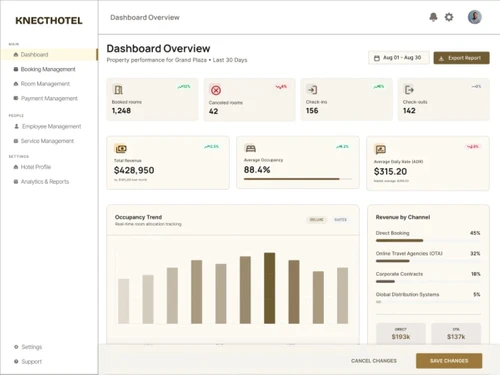Image resolution: width=500 pixels, height=375 pixels.
Task: Click the Total Revenue money icon
Action: [x=120, y=148]
